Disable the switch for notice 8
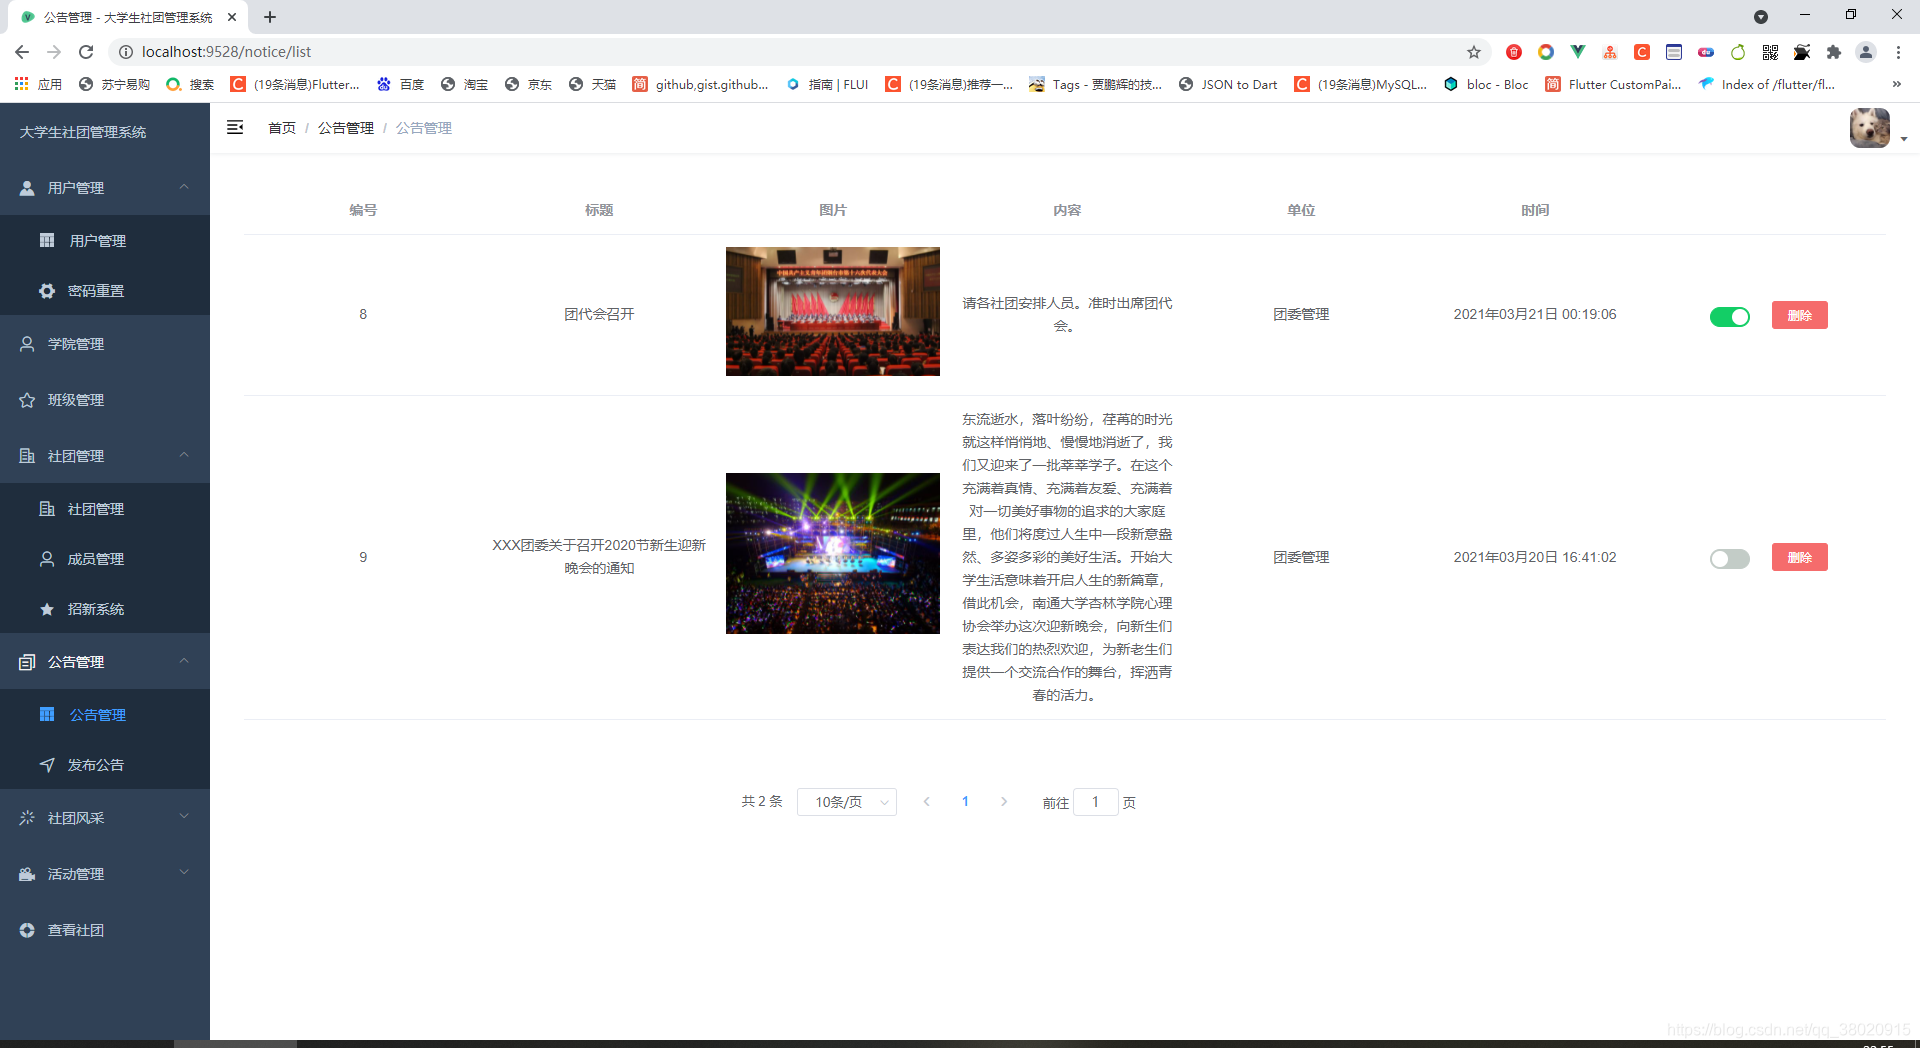Image resolution: width=1920 pixels, height=1048 pixels. pyautogui.click(x=1730, y=316)
